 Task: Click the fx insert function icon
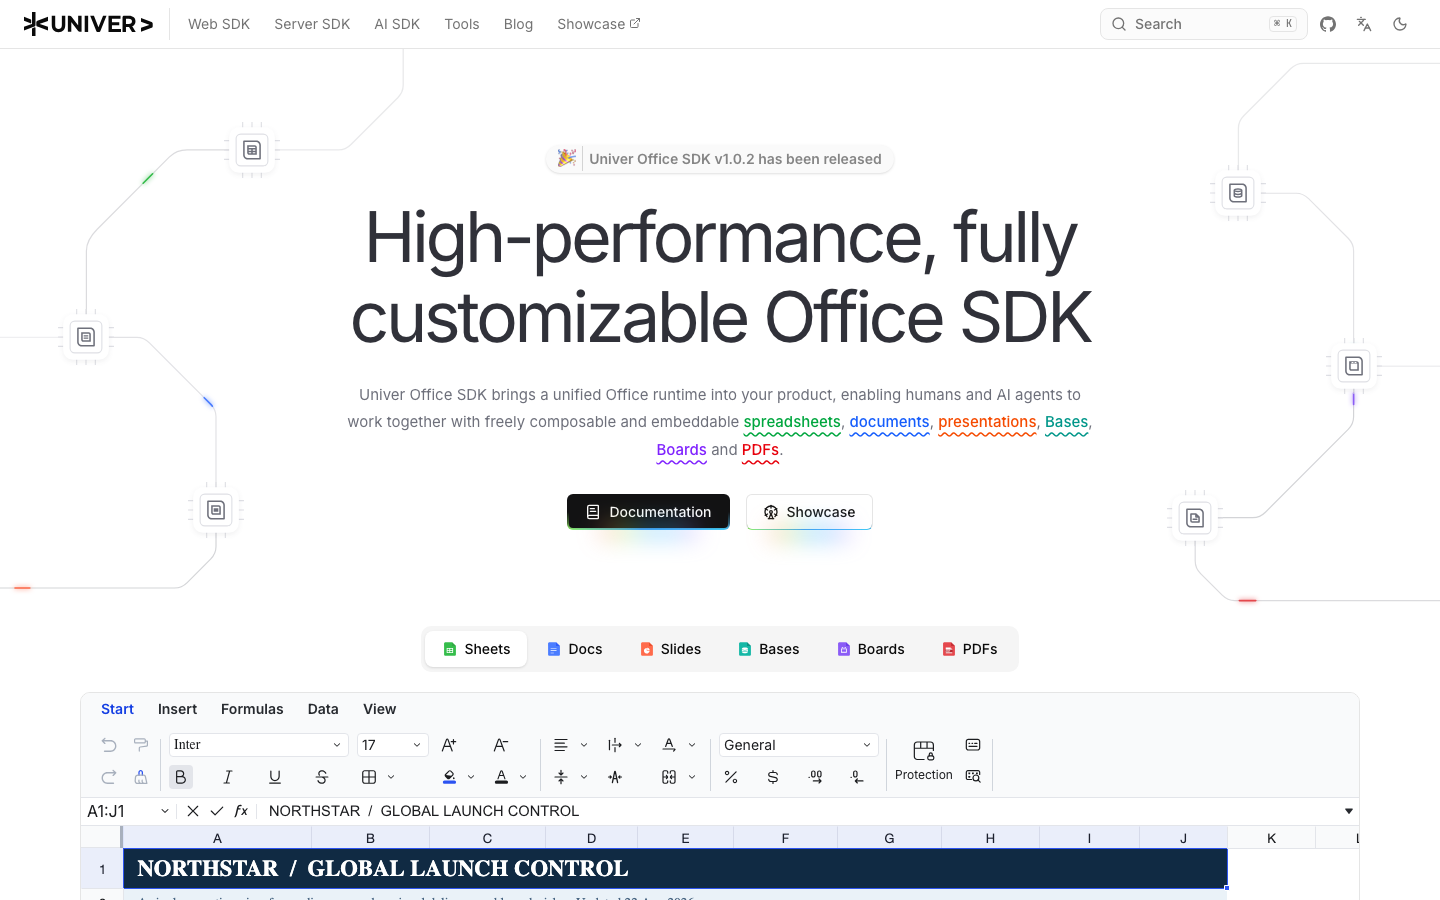pos(241,811)
